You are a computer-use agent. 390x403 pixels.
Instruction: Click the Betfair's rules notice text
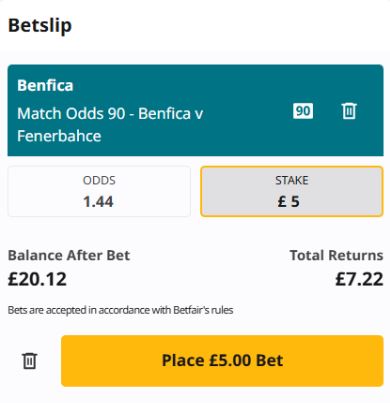click(x=120, y=310)
